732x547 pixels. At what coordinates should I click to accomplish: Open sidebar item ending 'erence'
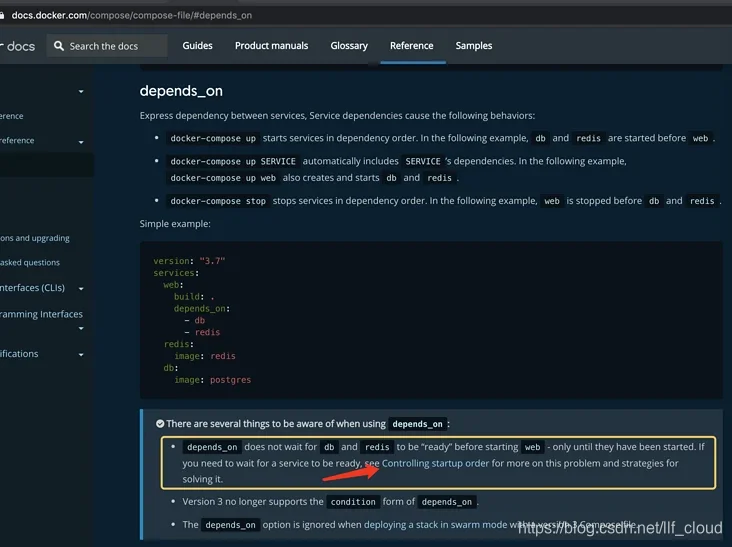tap(12, 116)
